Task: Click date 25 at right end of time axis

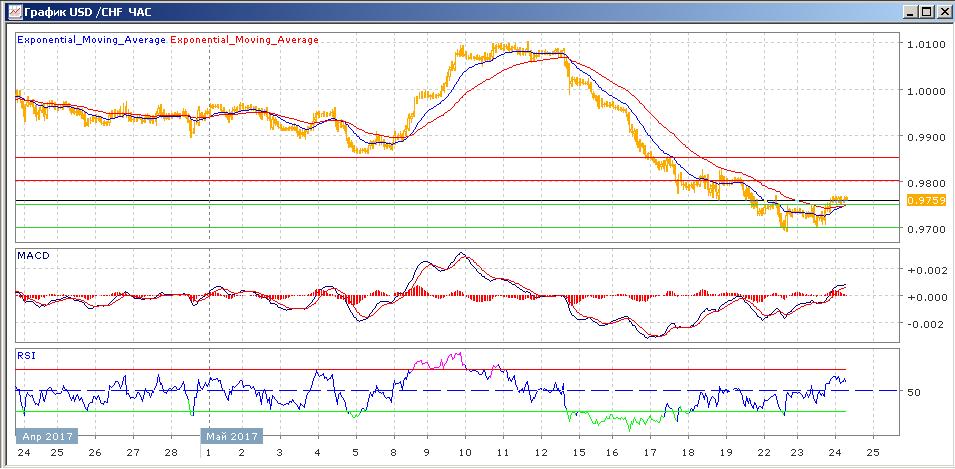Action: pyautogui.click(x=871, y=451)
